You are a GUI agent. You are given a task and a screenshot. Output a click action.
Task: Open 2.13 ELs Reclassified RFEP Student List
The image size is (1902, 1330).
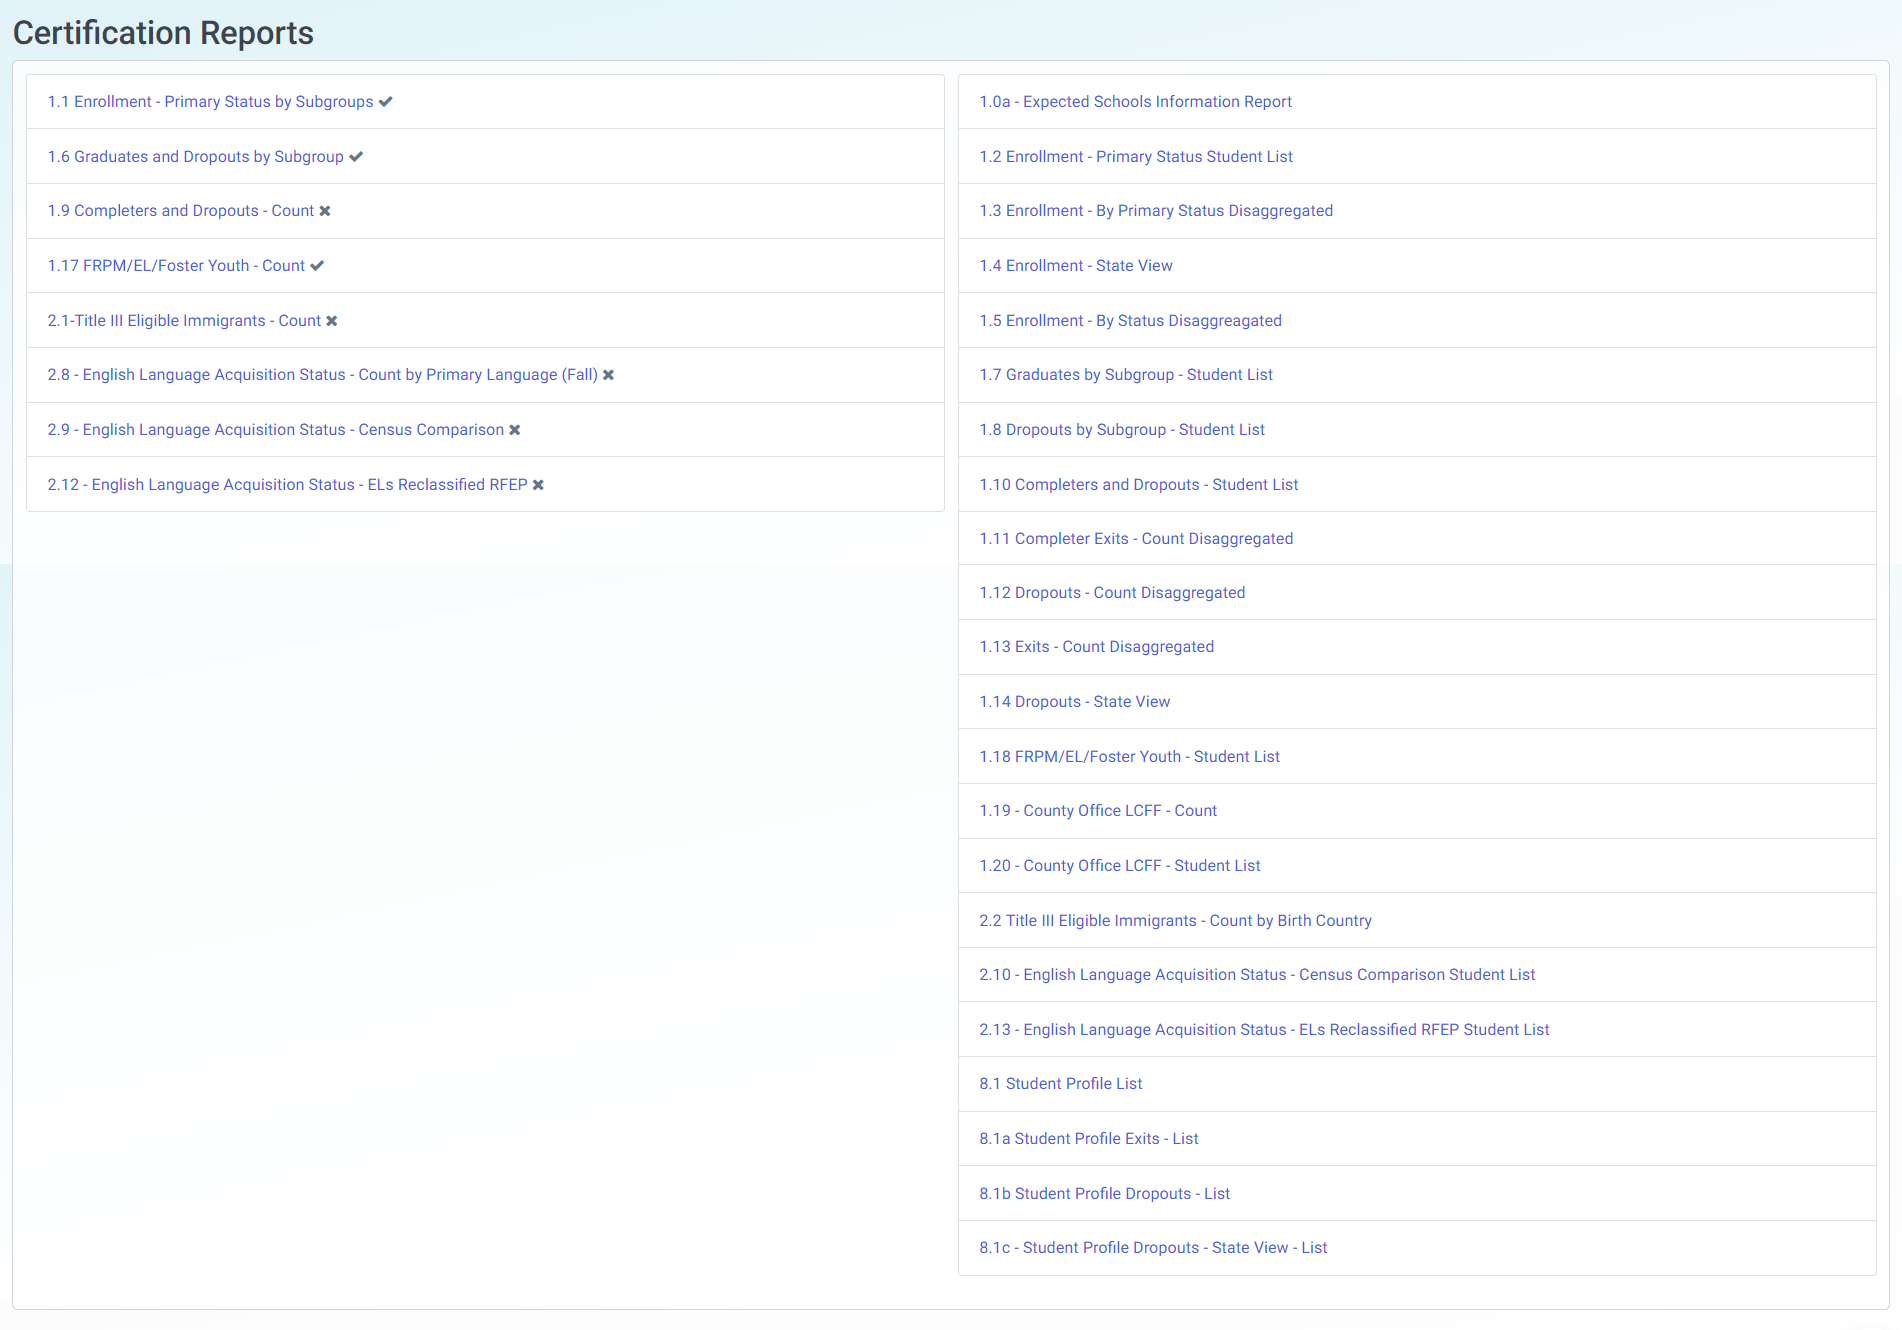click(x=1264, y=1030)
